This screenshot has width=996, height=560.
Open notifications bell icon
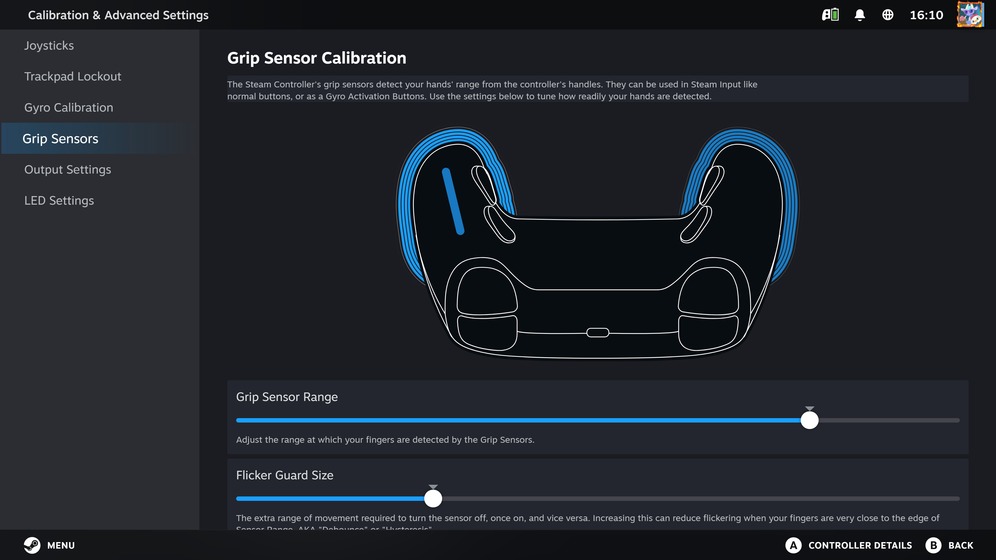pos(859,15)
